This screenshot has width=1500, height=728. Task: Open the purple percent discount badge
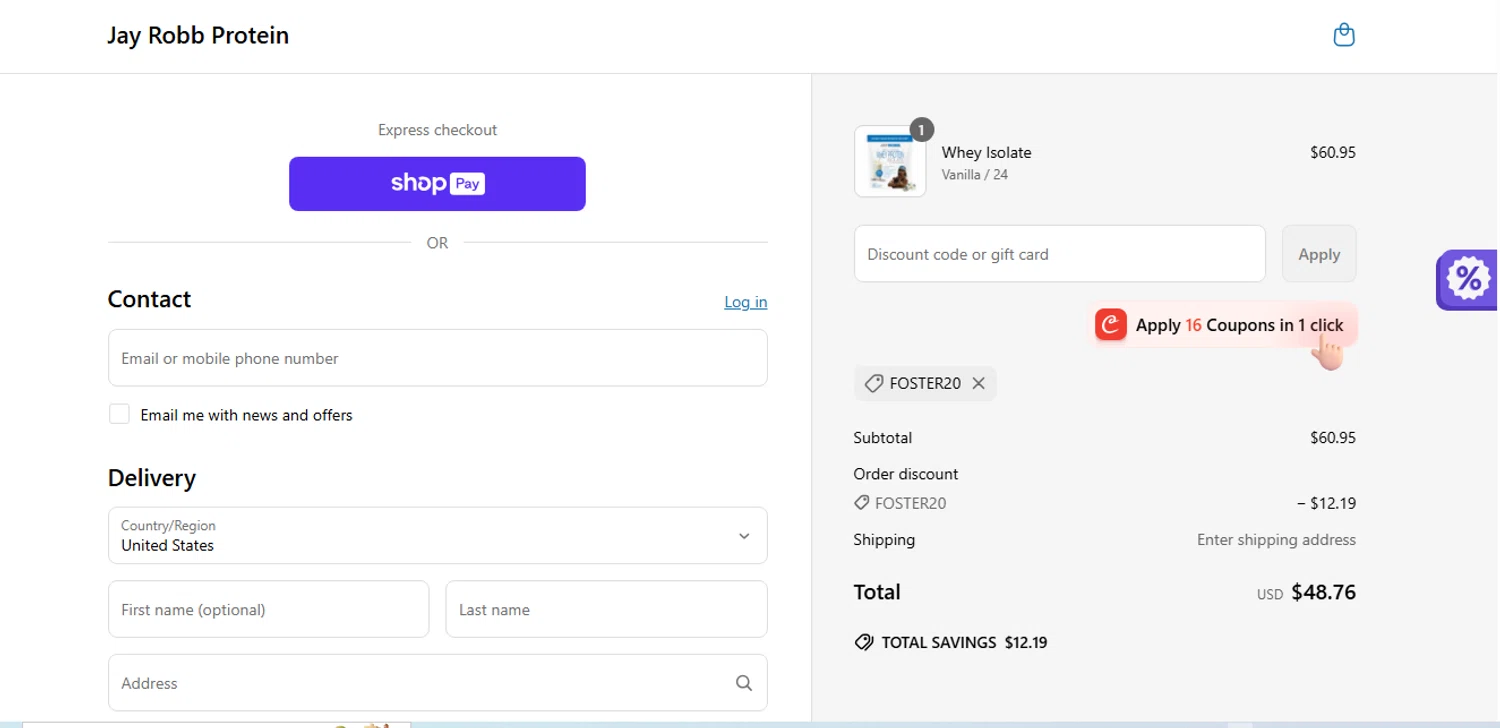click(x=1467, y=279)
